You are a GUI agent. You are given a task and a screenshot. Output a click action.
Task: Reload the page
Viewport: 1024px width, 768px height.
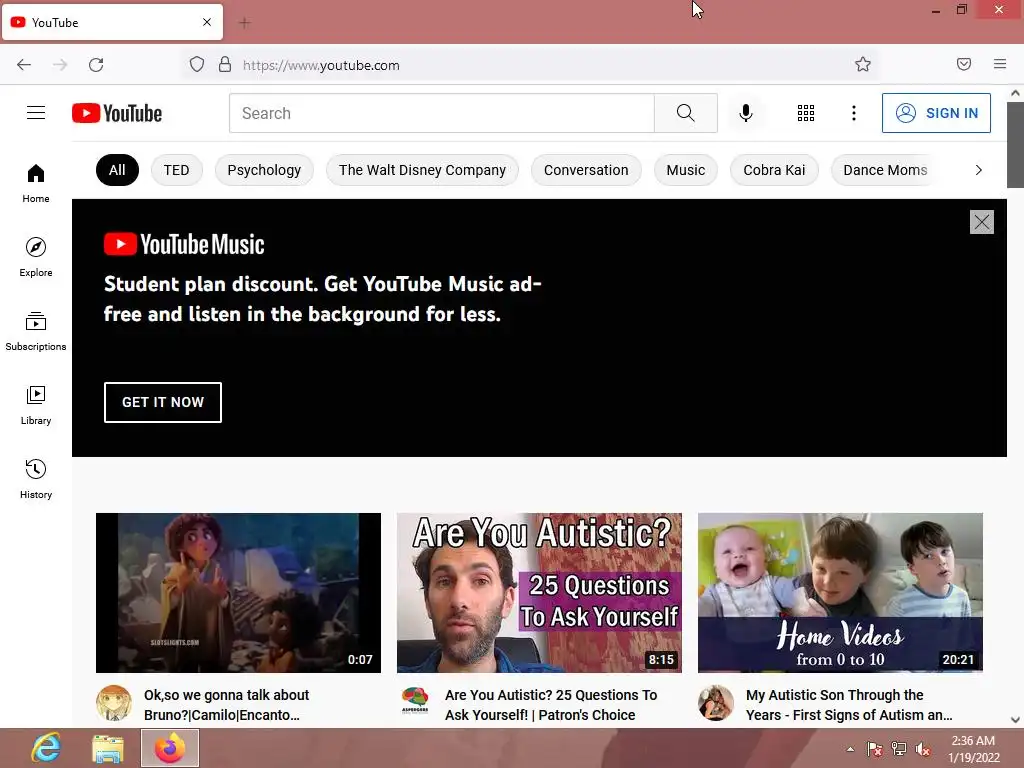click(x=96, y=65)
